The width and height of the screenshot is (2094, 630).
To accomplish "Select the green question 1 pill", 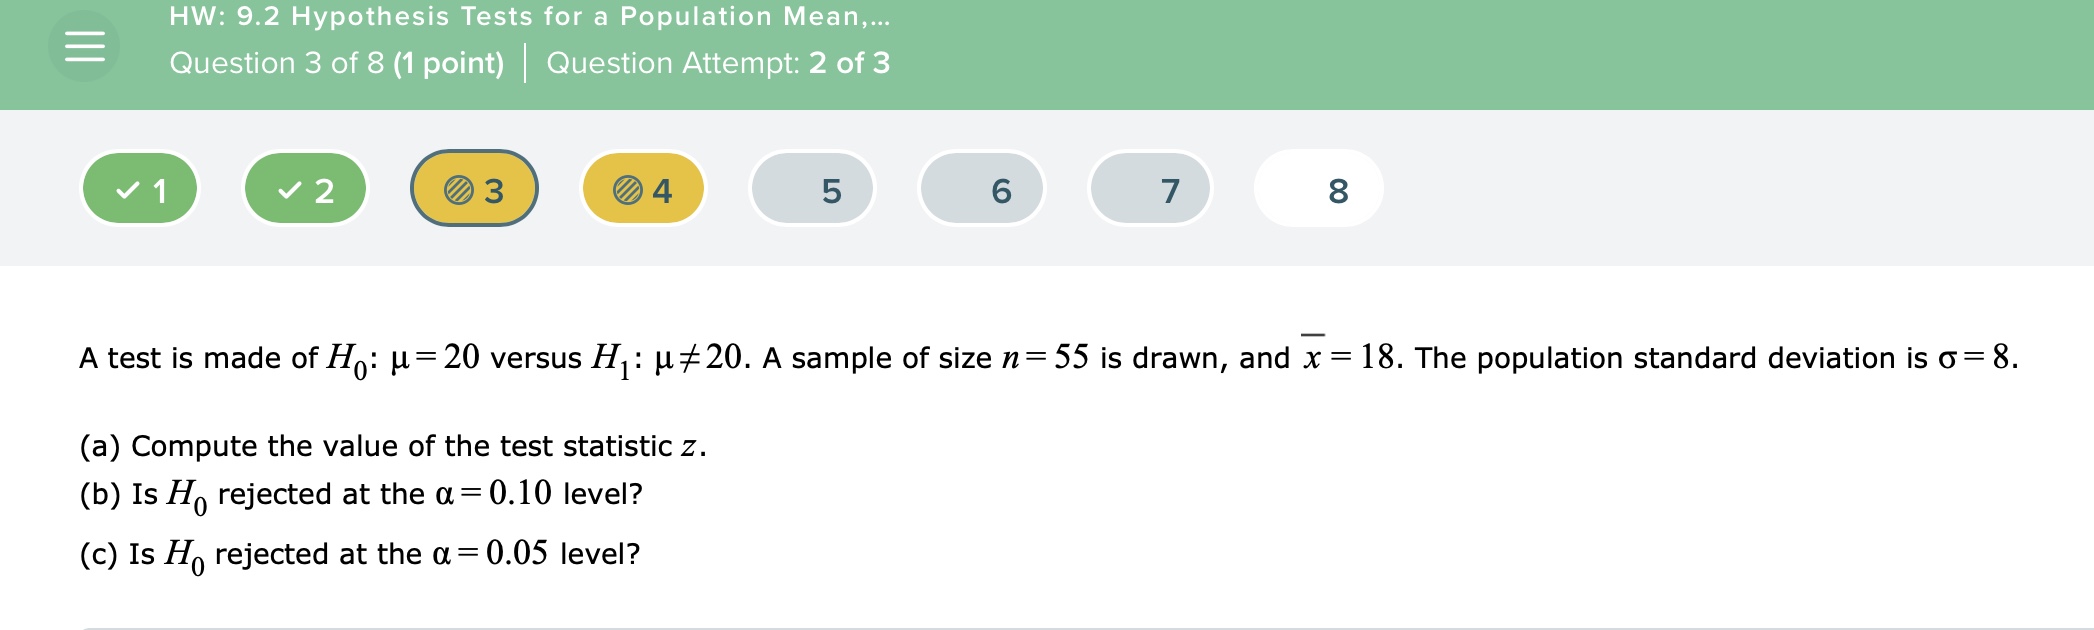I will point(140,188).
